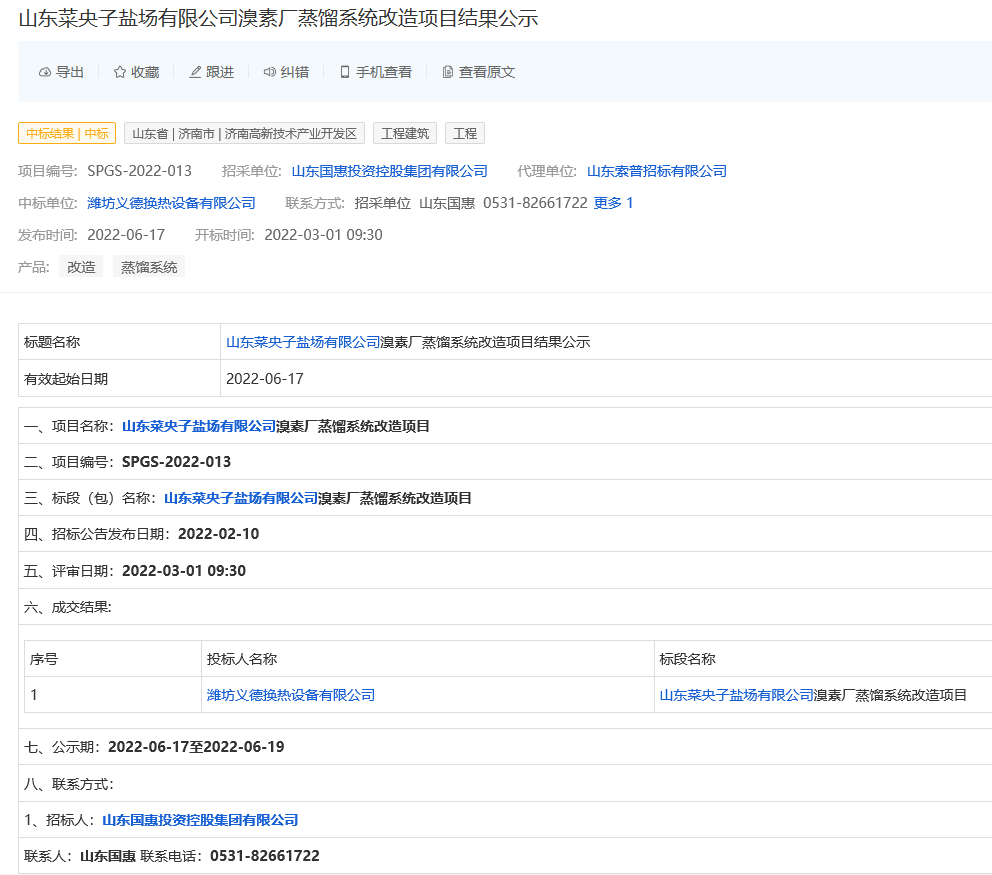This screenshot has height=875, width=992.
Task: Click the 八、联系方式 heading
Action: (69, 785)
